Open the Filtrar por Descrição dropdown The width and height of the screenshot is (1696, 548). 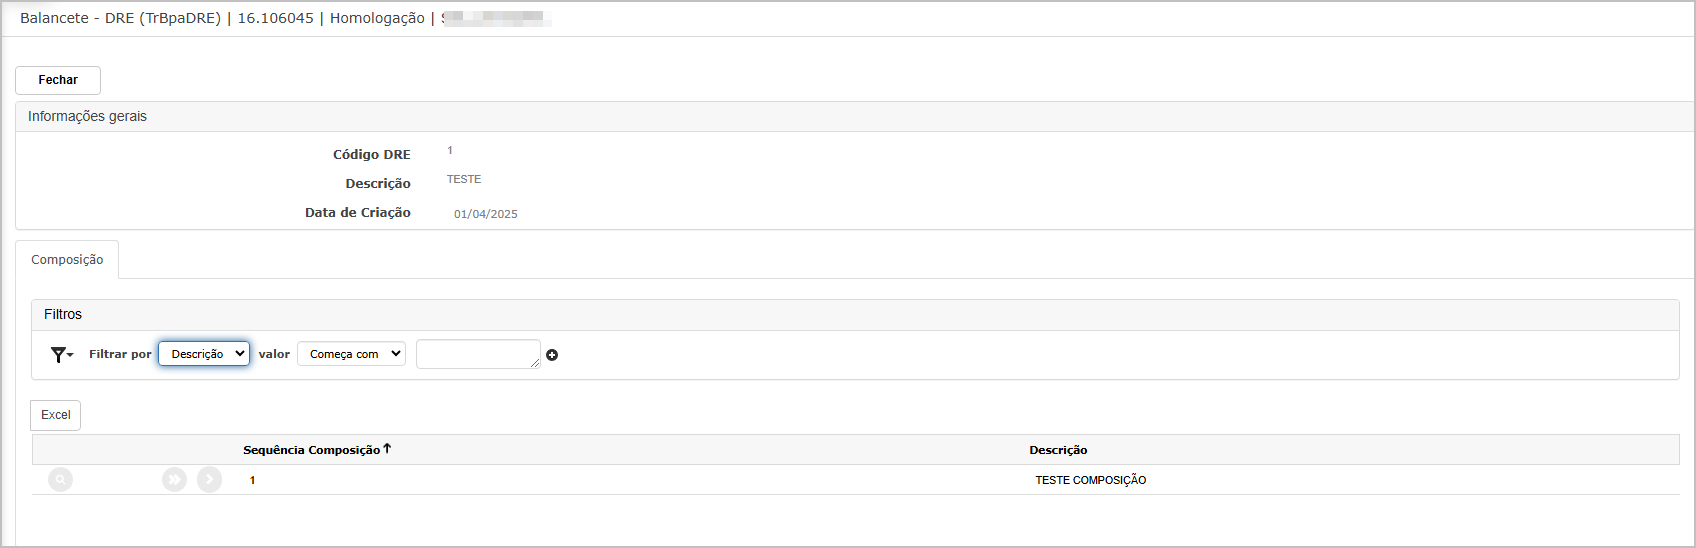point(204,354)
